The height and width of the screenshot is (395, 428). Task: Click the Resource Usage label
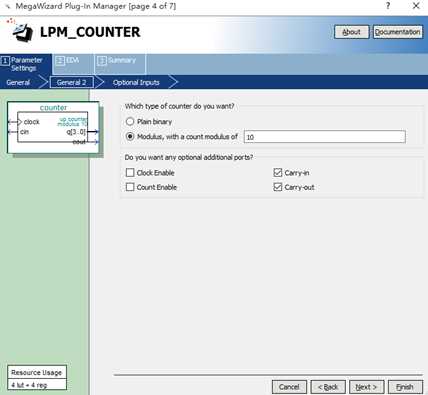(36, 372)
